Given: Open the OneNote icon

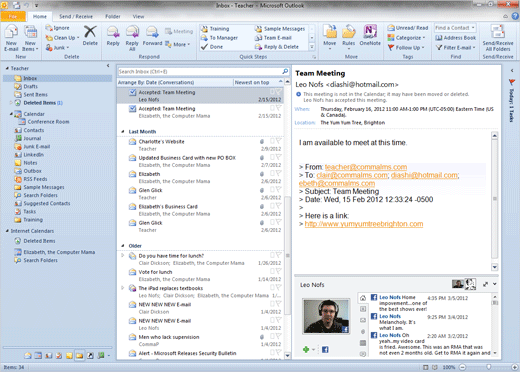Looking at the screenshot, I should [370, 32].
